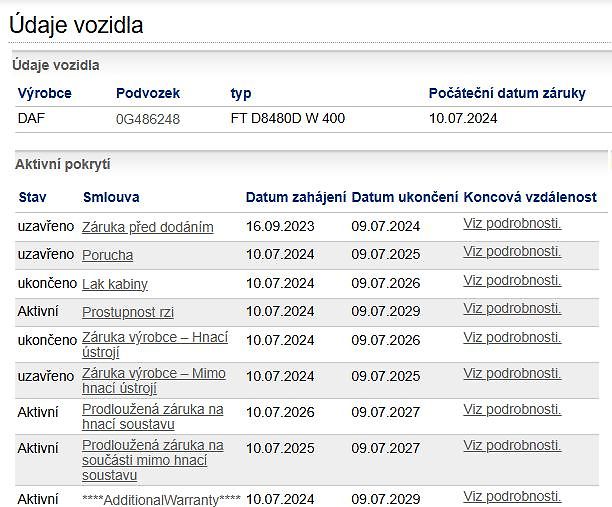The width and height of the screenshot is (612, 507).
Task: Select end date 09.07.2029 in Prostupnost rzi row
Action: pos(386,311)
